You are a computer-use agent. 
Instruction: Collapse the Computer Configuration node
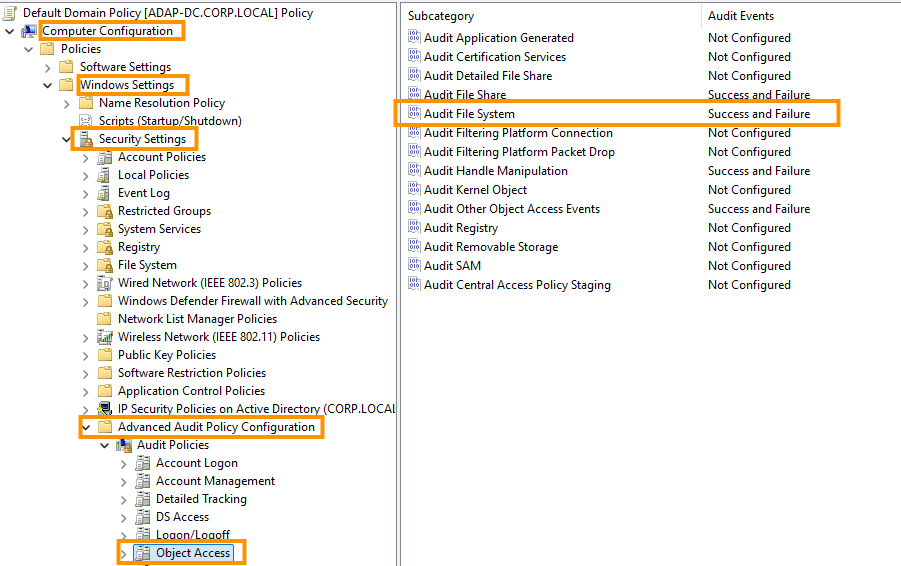[10, 31]
